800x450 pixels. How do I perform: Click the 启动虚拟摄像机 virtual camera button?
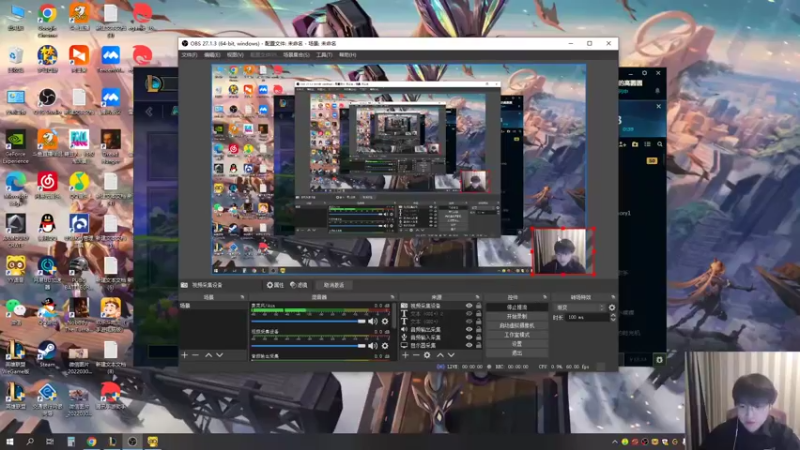517,326
